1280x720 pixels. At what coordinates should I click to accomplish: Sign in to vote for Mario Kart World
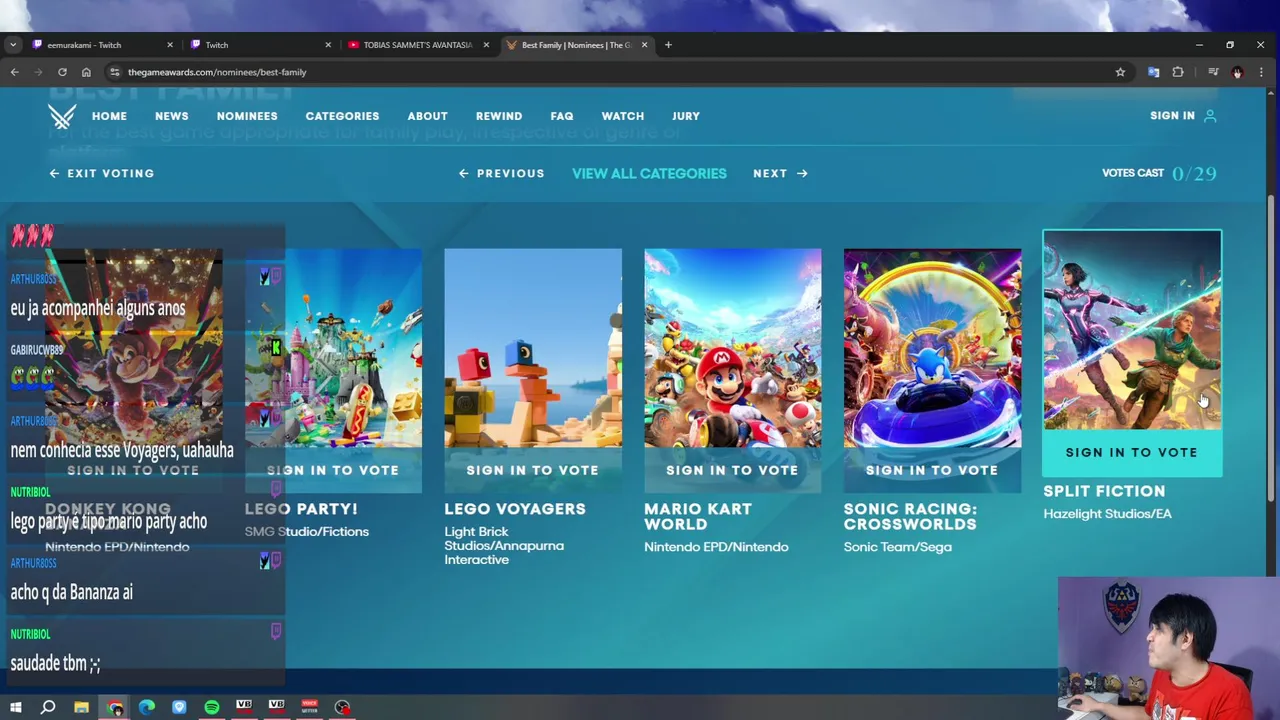(733, 470)
